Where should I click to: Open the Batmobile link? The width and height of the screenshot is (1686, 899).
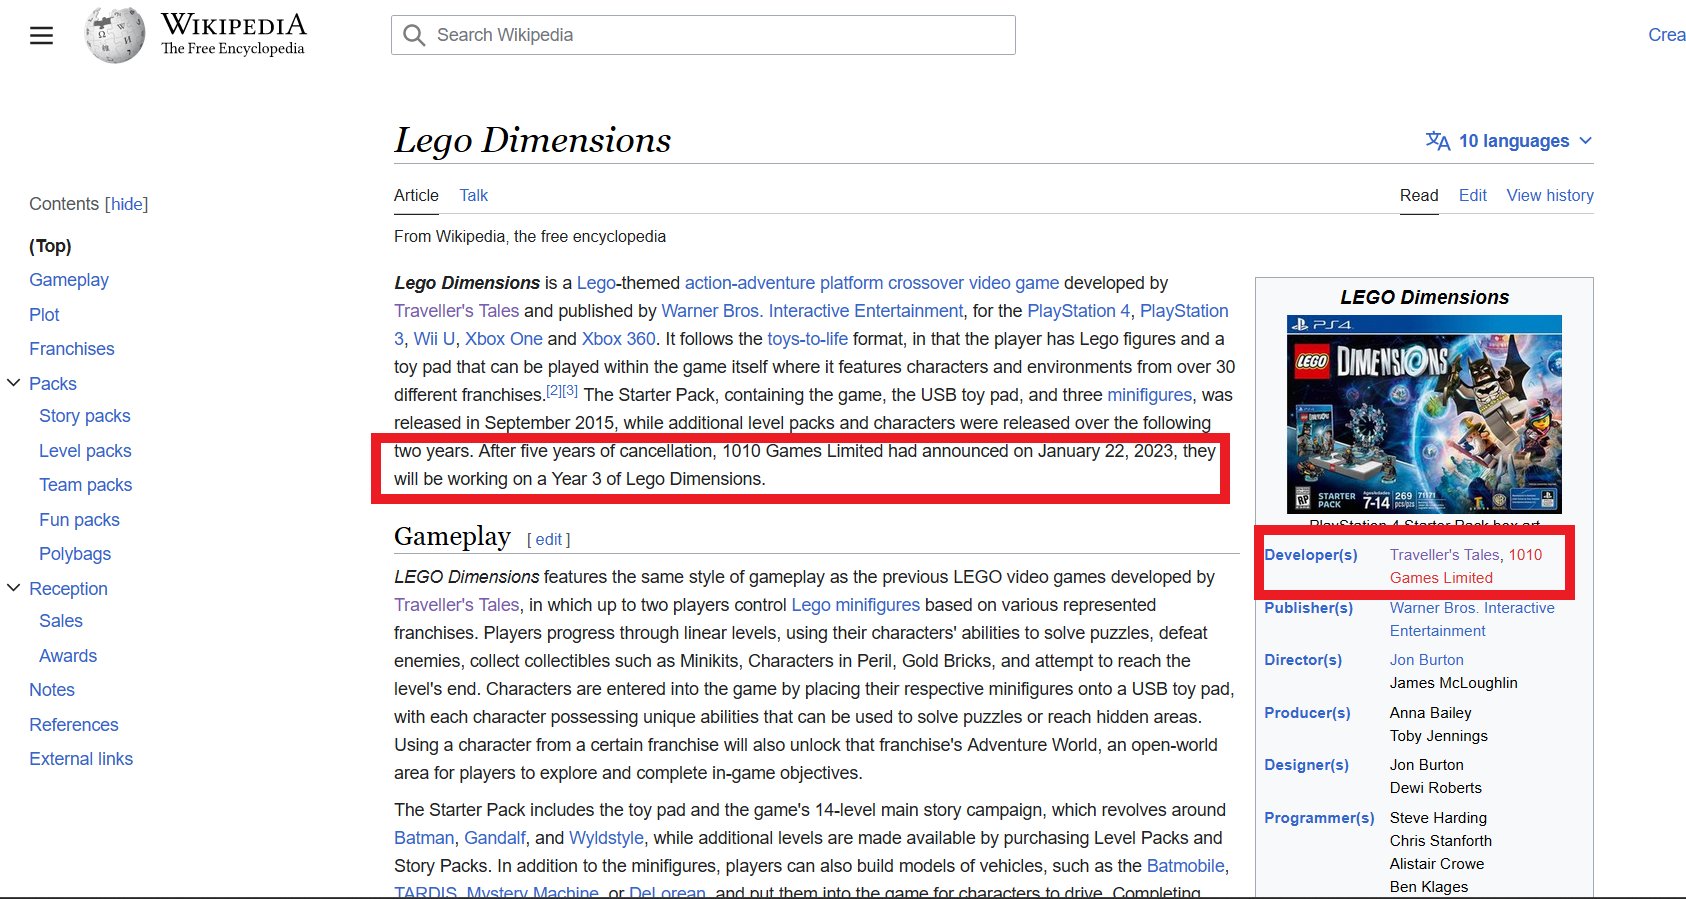coord(1185,866)
